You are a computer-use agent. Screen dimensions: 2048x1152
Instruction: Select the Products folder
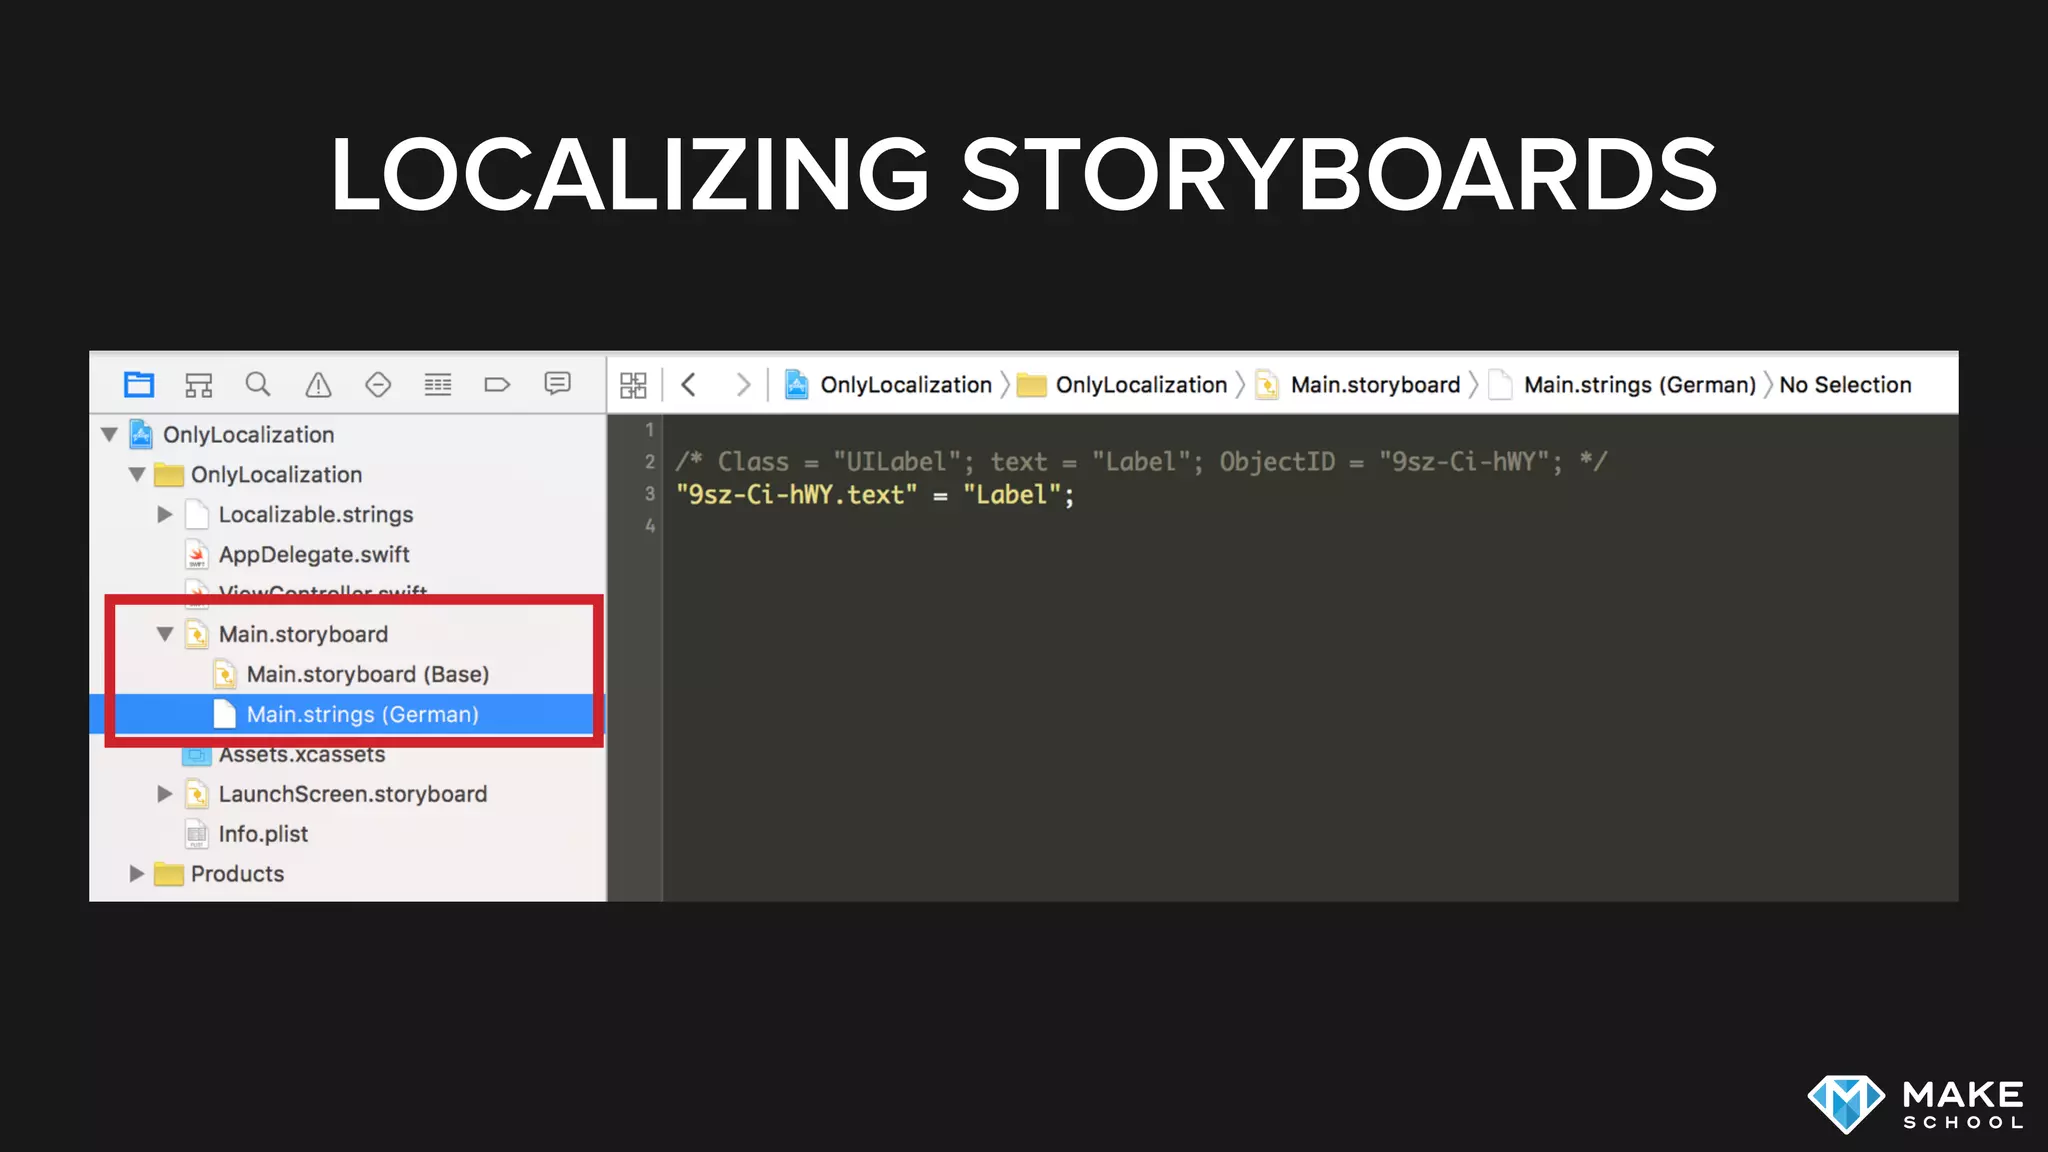point(348,874)
